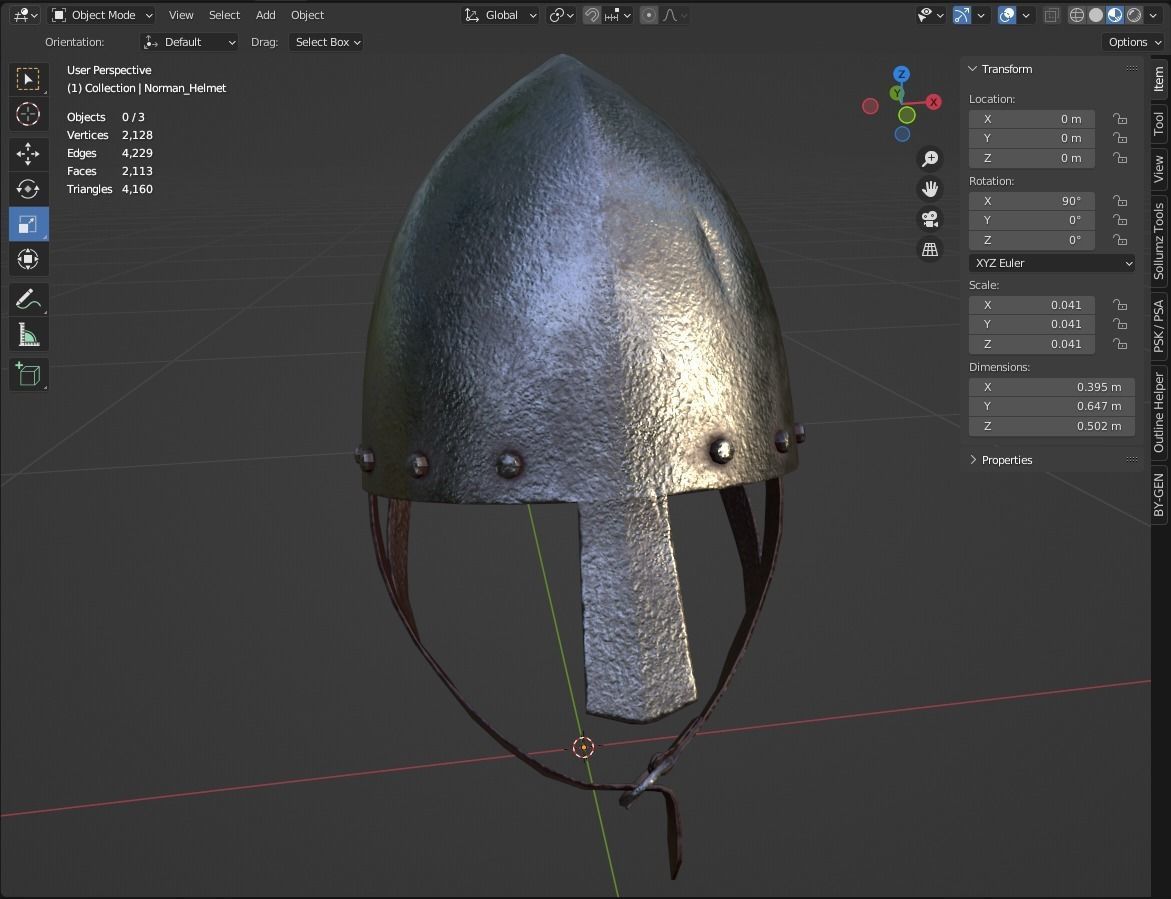Screen dimensions: 1171x899
Task: Click Rotation X 90° field
Action: [x=1031, y=201]
